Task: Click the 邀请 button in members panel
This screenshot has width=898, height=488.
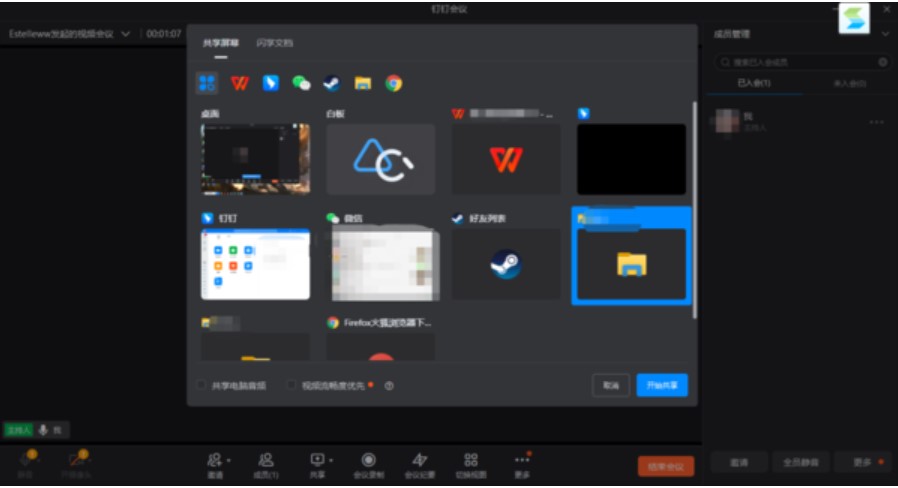Action: [739, 462]
